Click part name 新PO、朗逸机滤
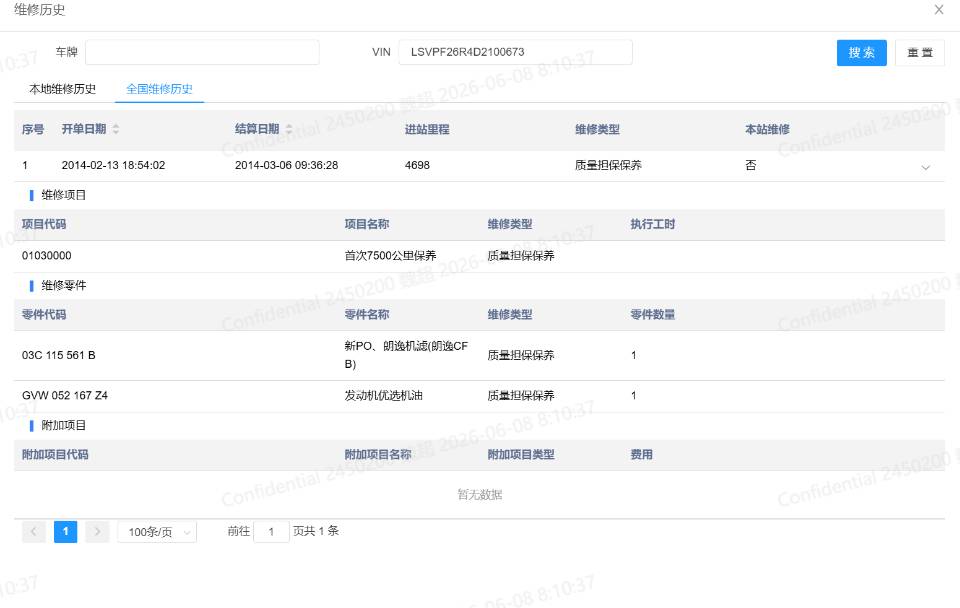960x608 pixels. coord(407,355)
